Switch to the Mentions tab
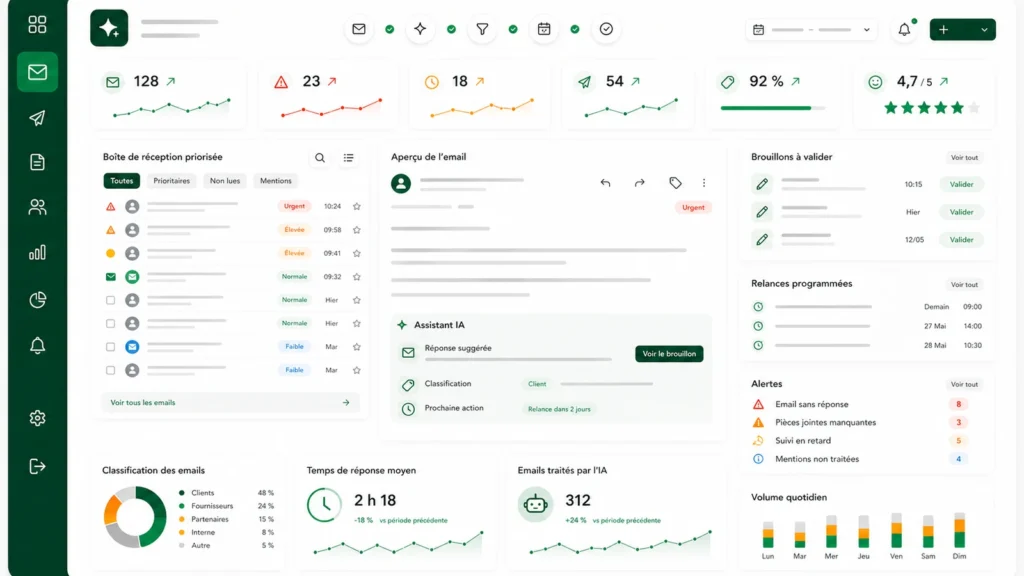Screen dimensions: 1024x576 click(276, 181)
